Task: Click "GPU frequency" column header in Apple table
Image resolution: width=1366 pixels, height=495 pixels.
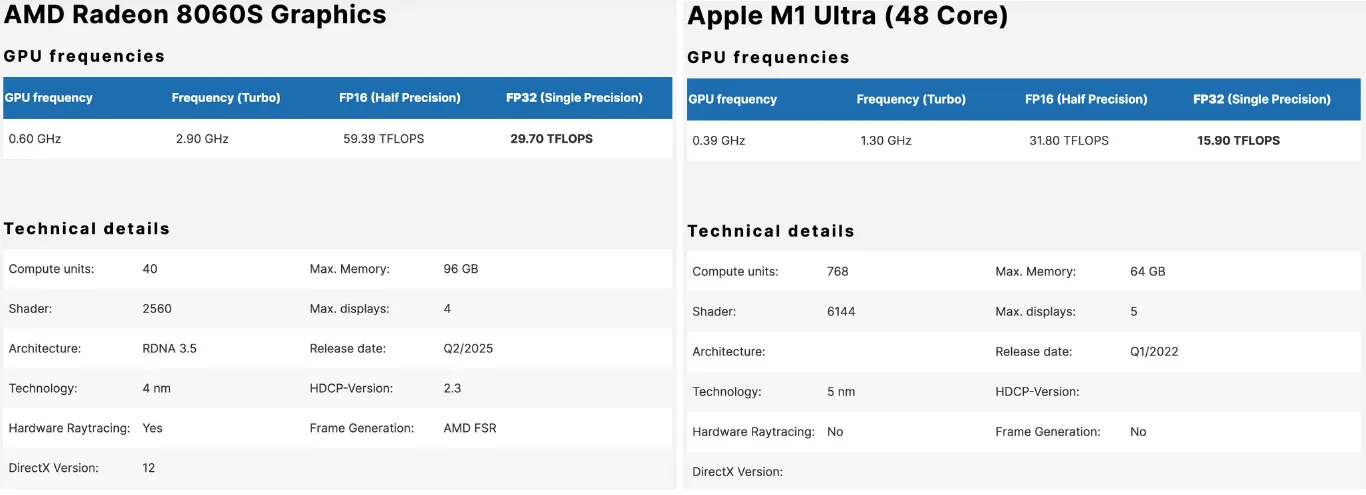Action: 733,100
